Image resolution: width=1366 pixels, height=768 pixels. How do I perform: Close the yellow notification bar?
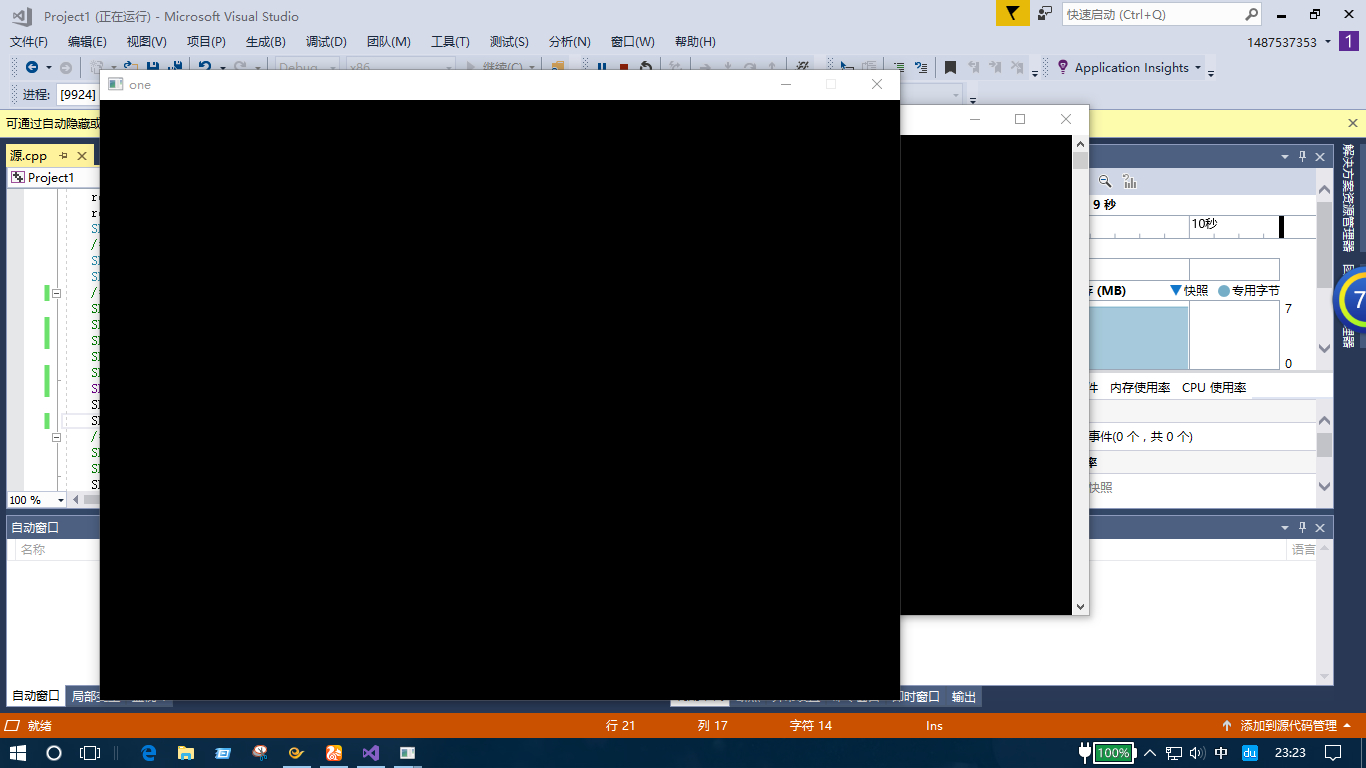point(1353,124)
